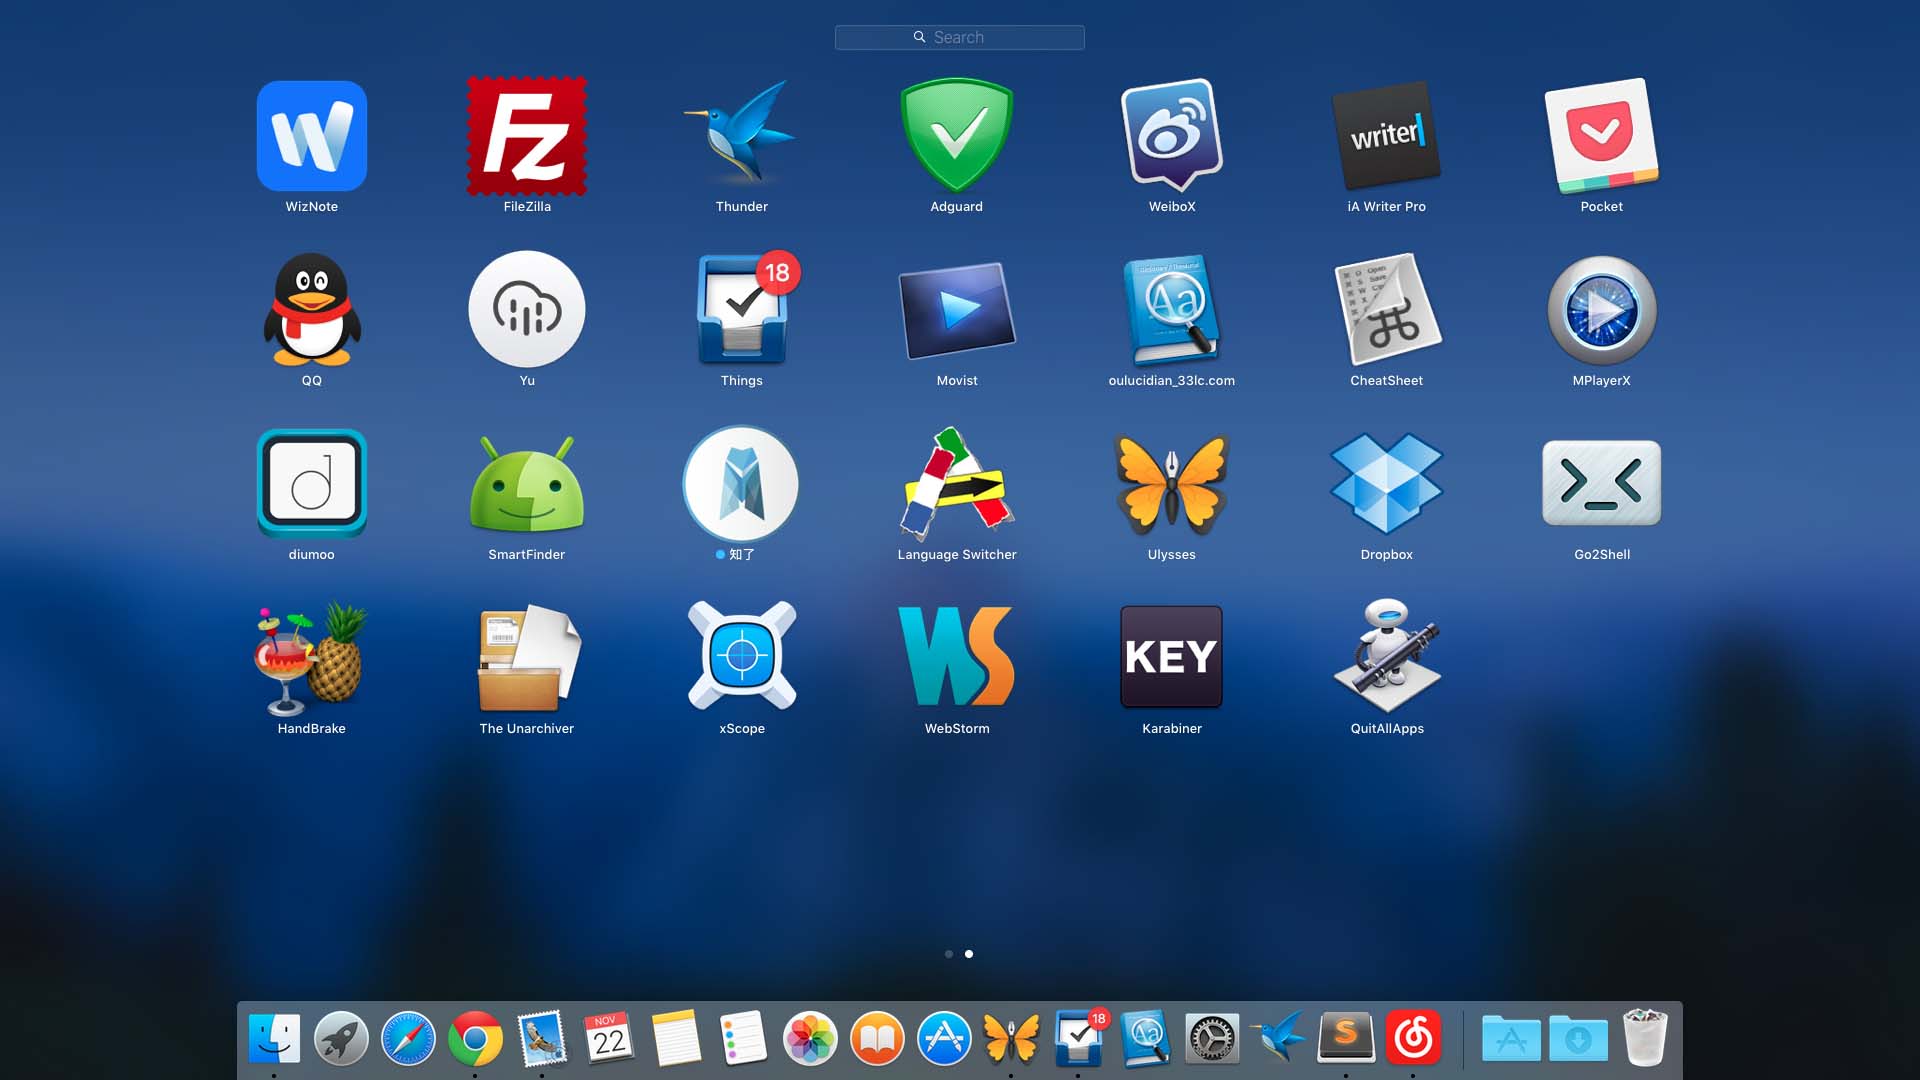Image resolution: width=1920 pixels, height=1080 pixels.
Task: Open iBooks in the Dock
Action: click(877, 1039)
